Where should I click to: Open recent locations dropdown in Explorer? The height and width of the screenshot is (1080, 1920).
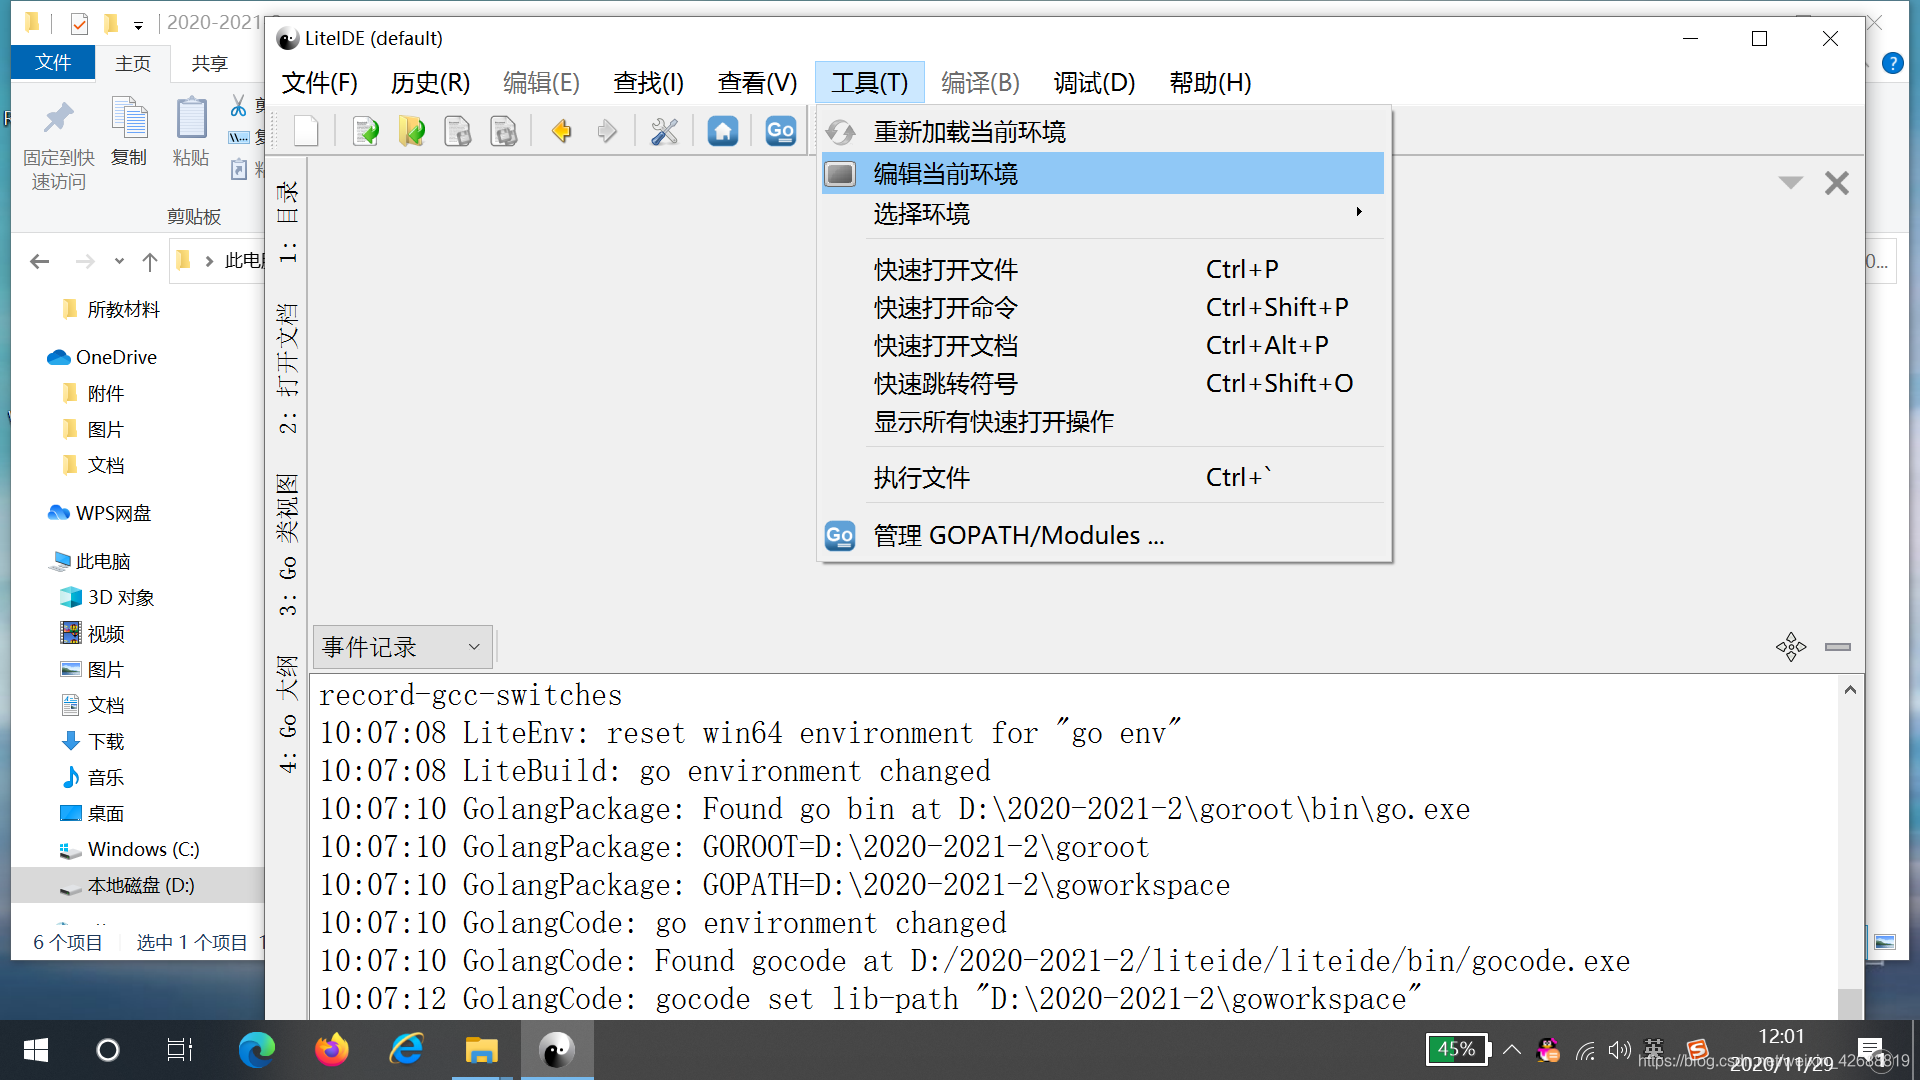(119, 261)
